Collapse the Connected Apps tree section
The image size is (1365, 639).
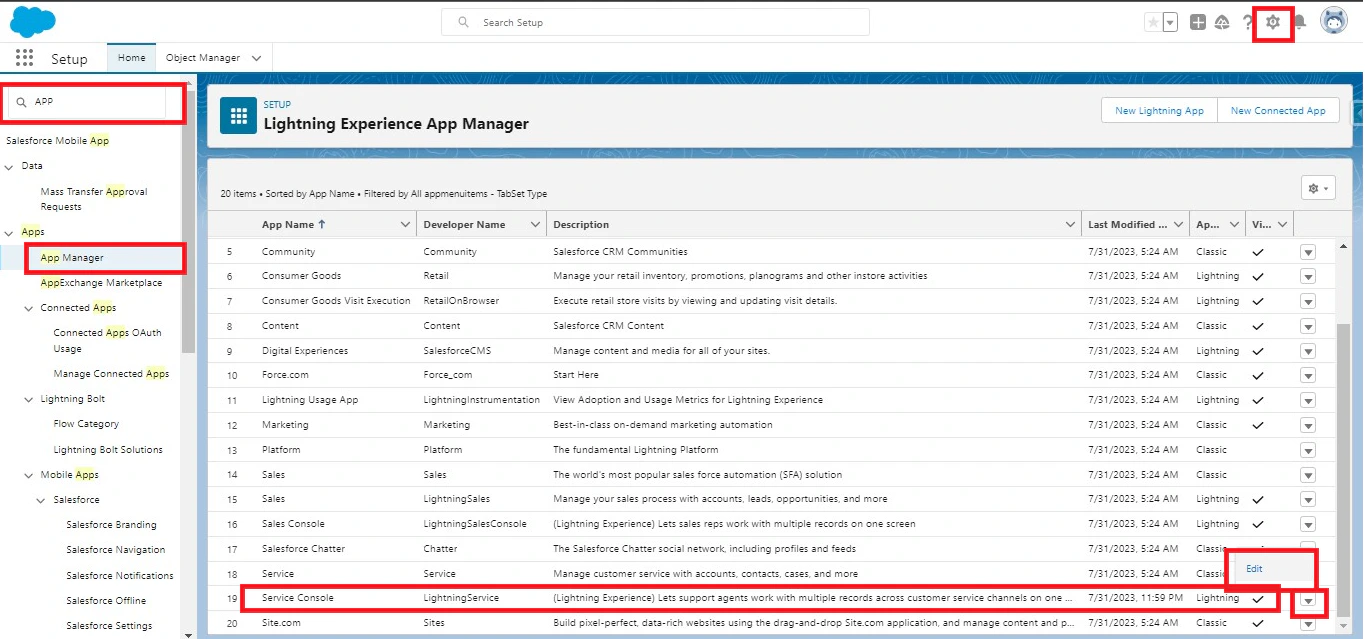click(x=28, y=307)
